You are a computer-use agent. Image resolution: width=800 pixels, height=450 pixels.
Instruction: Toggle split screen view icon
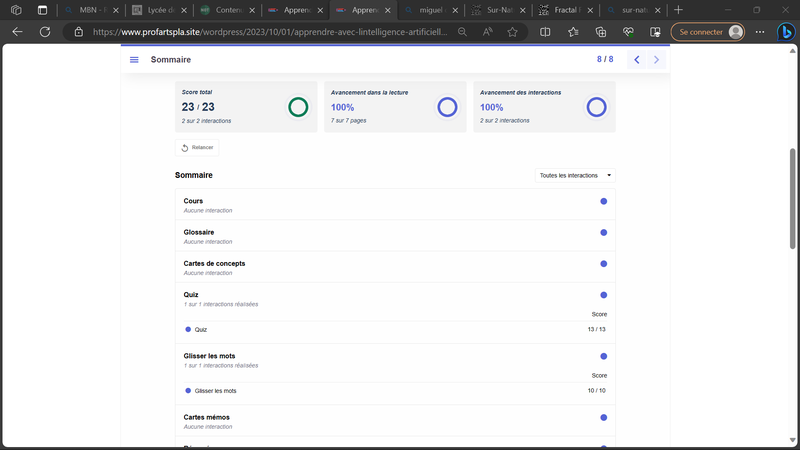tap(545, 32)
